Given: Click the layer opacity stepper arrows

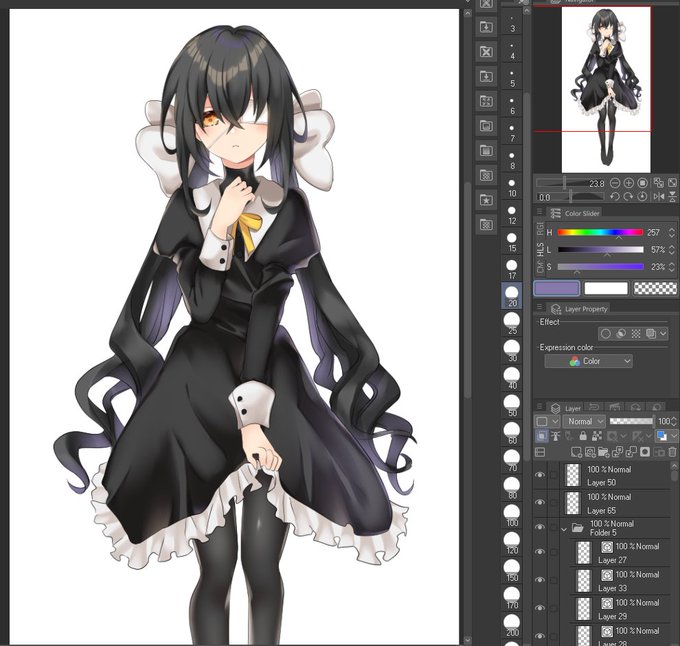Looking at the screenshot, I should pyautogui.click(x=674, y=421).
